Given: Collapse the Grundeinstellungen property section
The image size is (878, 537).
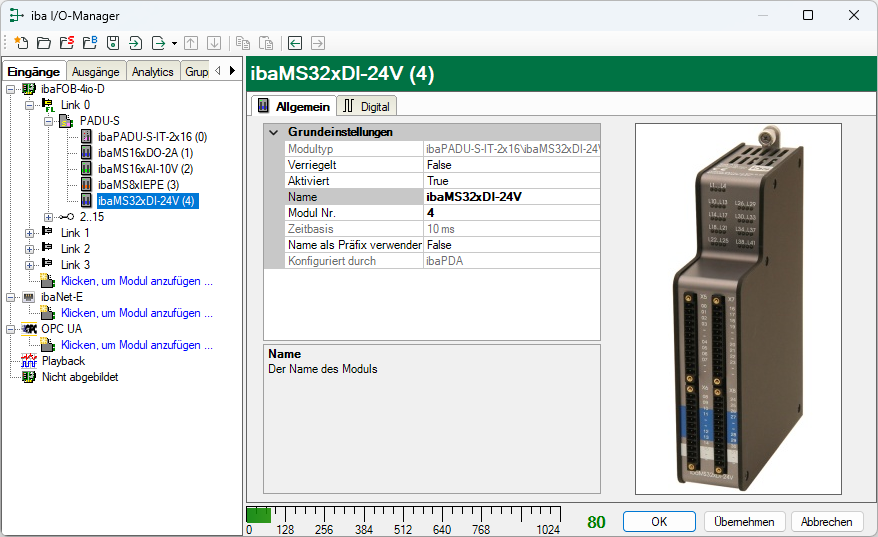Looking at the screenshot, I should [273, 132].
